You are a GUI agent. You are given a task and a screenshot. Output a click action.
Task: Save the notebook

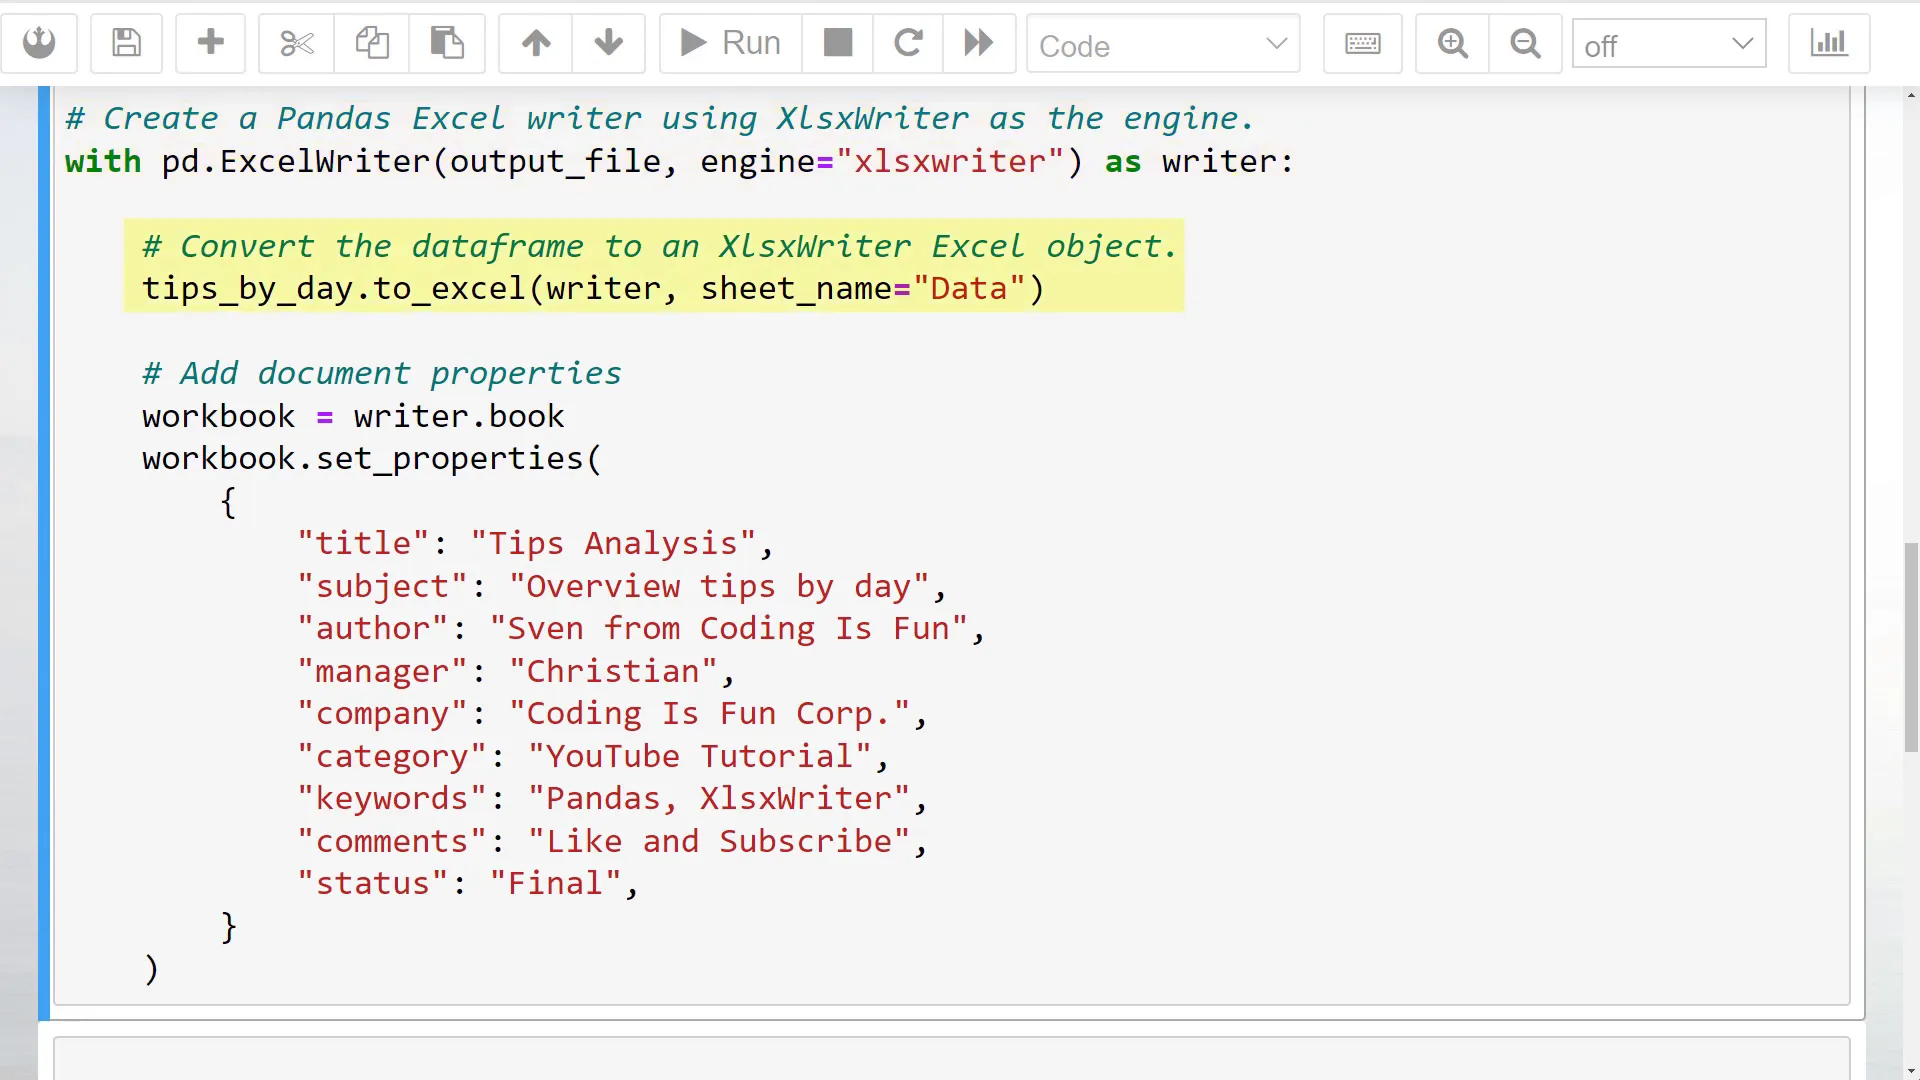pyautogui.click(x=126, y=43)
